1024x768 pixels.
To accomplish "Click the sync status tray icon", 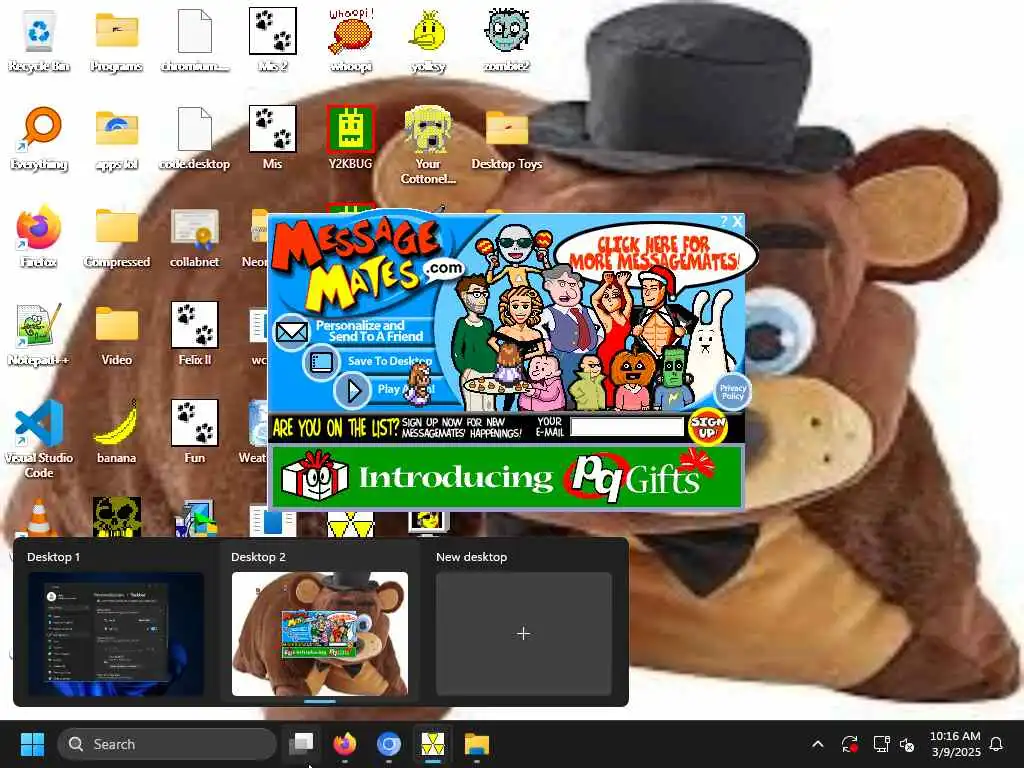I will (850, 744).
